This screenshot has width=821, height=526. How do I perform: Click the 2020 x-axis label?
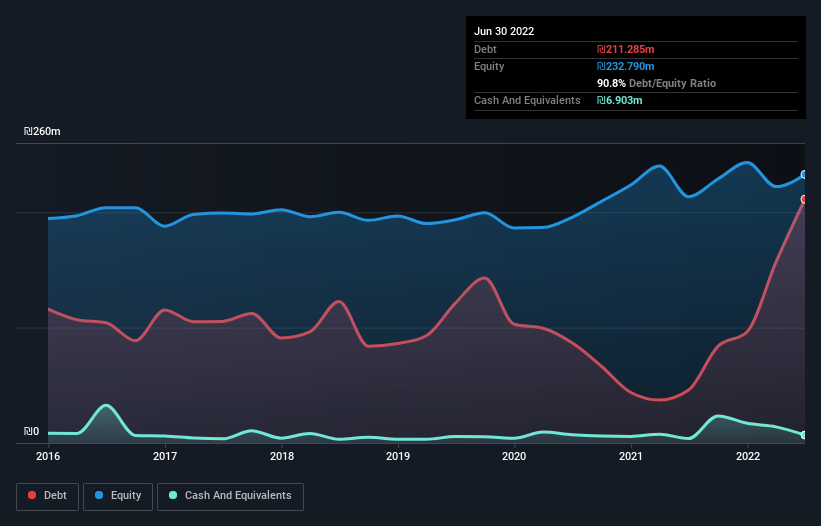pyautogui.click(x=514, y=456)
